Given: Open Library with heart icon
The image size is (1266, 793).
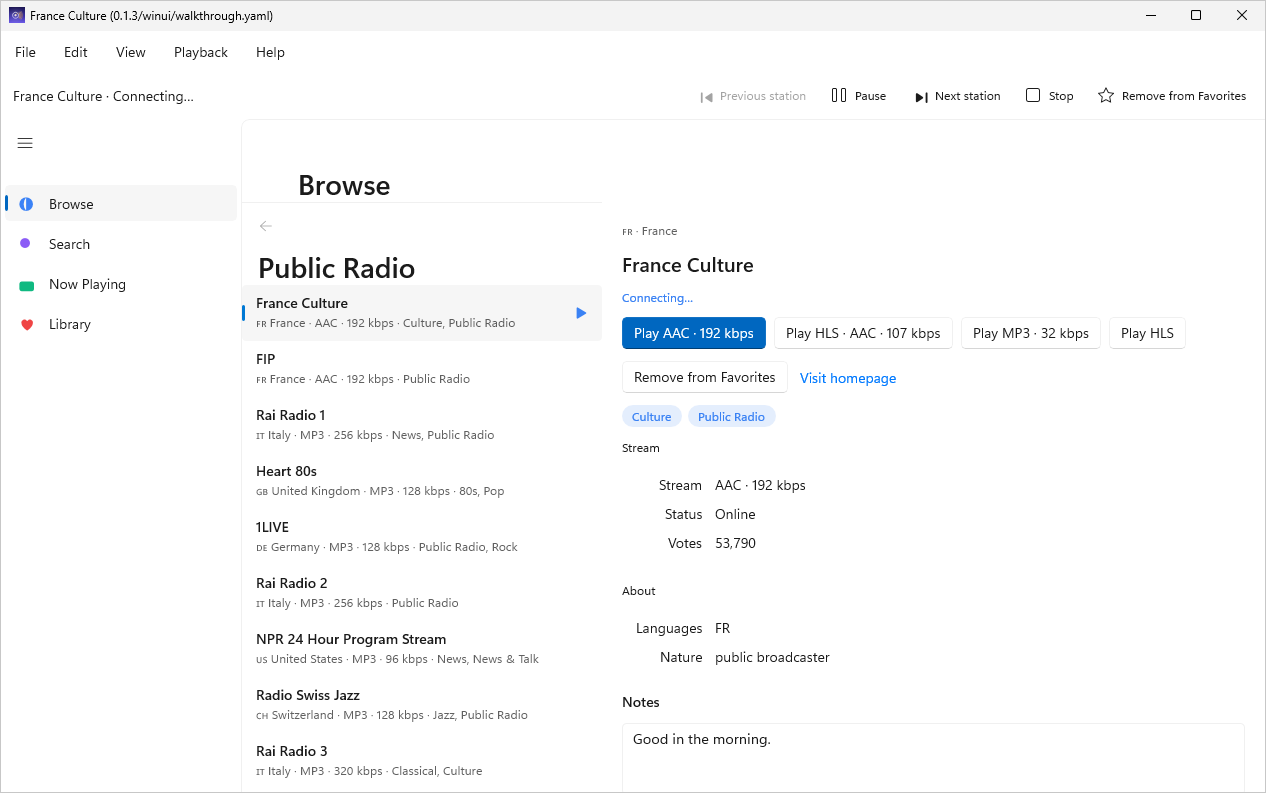Looking at the screenshot, I should click(121, 324).
